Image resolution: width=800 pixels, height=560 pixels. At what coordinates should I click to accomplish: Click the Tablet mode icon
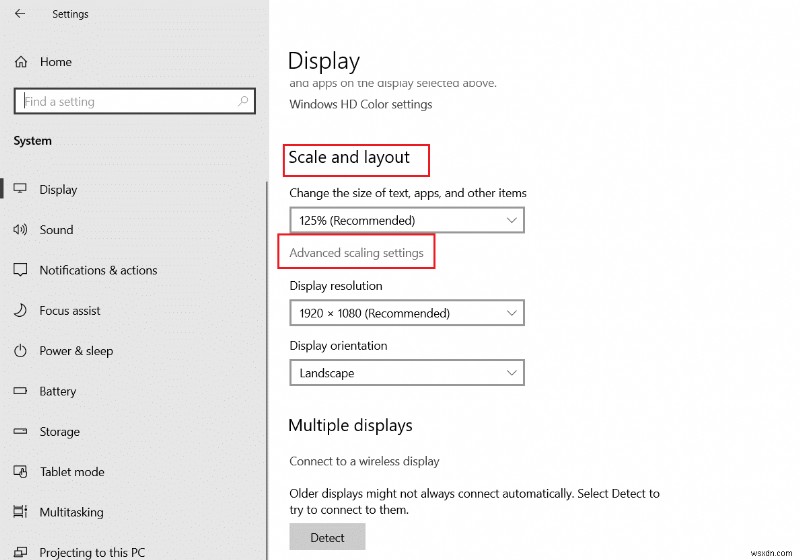pos(20,472)
